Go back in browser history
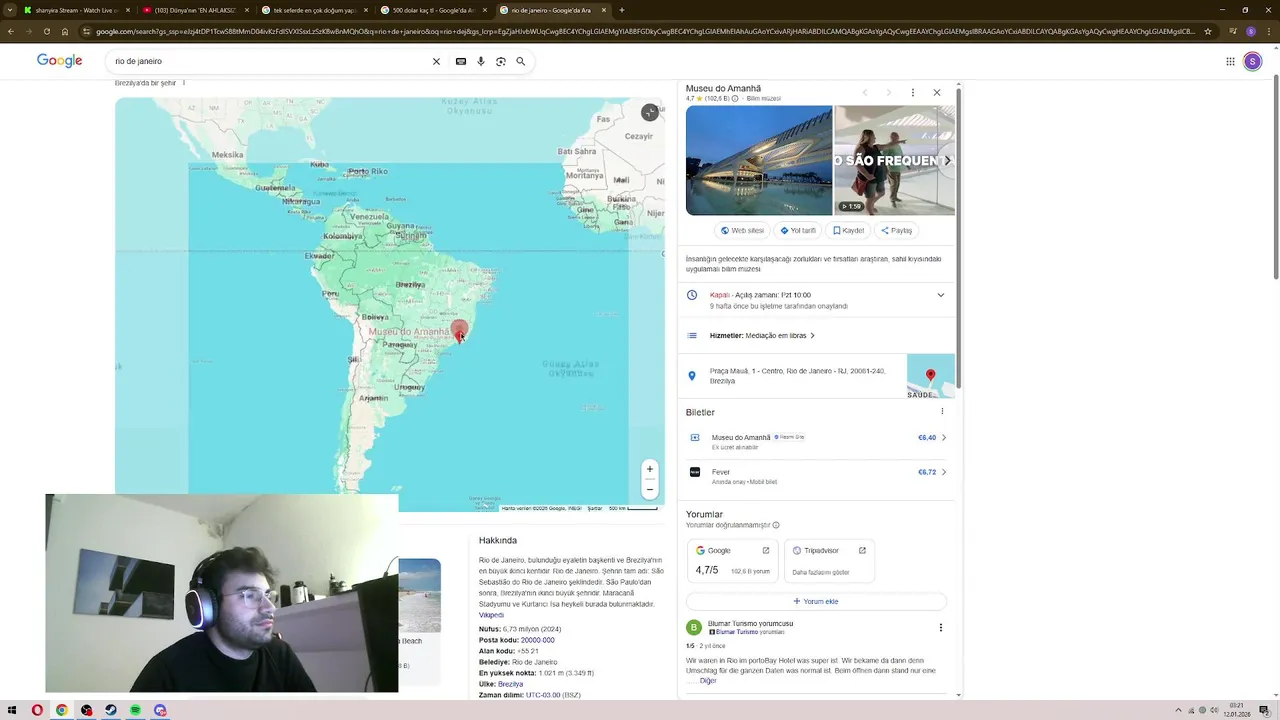 [x=10, y=31]
